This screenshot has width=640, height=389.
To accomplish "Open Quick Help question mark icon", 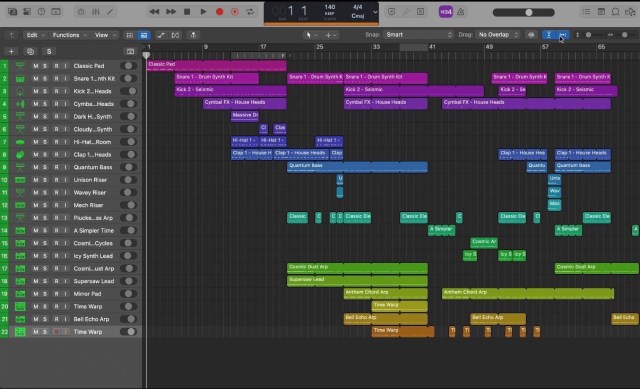I will [41, 12].
